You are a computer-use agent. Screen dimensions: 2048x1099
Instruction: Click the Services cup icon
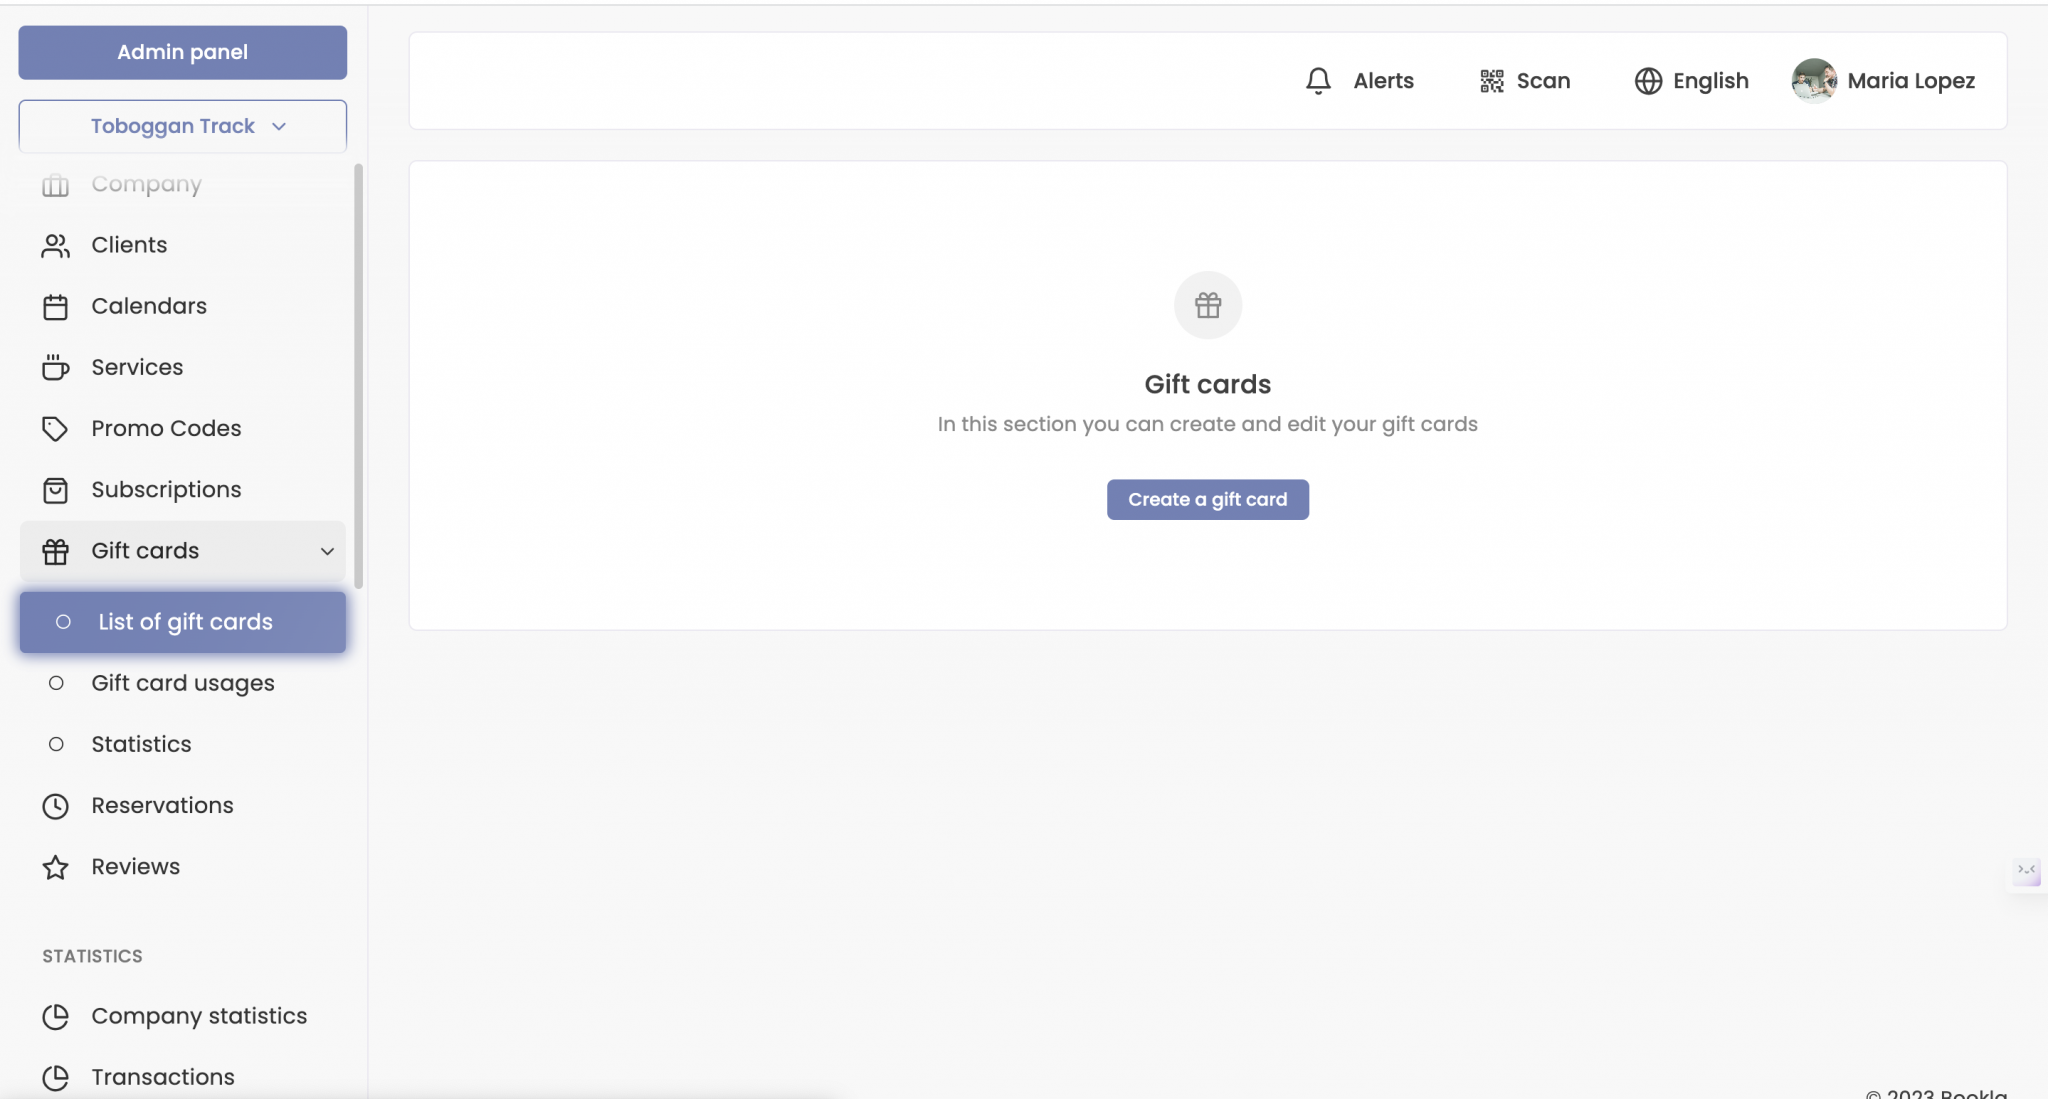(55, 368)
